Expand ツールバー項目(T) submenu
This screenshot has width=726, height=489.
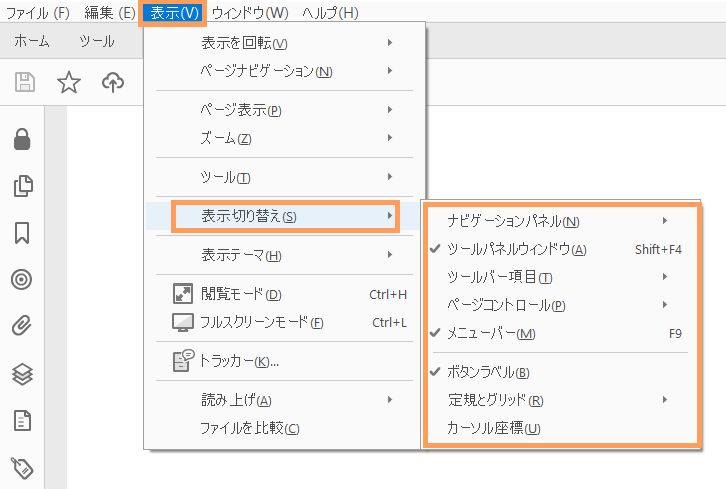coord(560,277)
